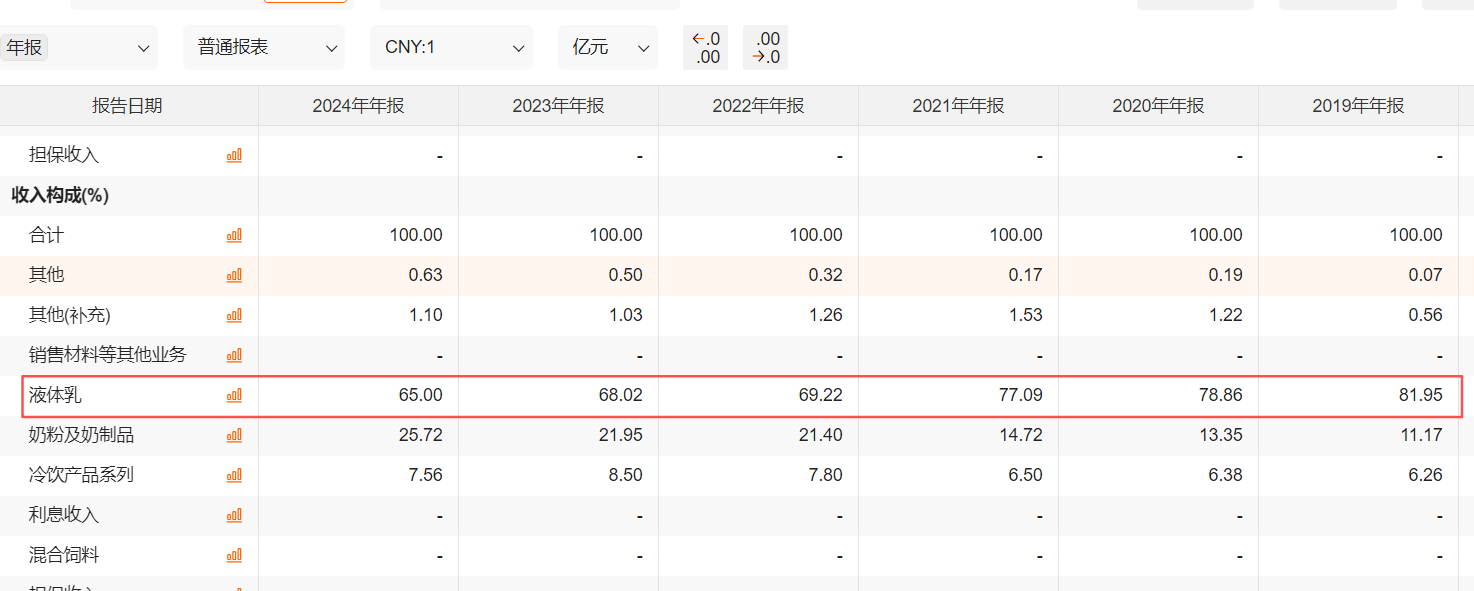Viewport: 1474px width, 591px height.
Task: Select the 利息收入 row label
Action: point(64,515)
